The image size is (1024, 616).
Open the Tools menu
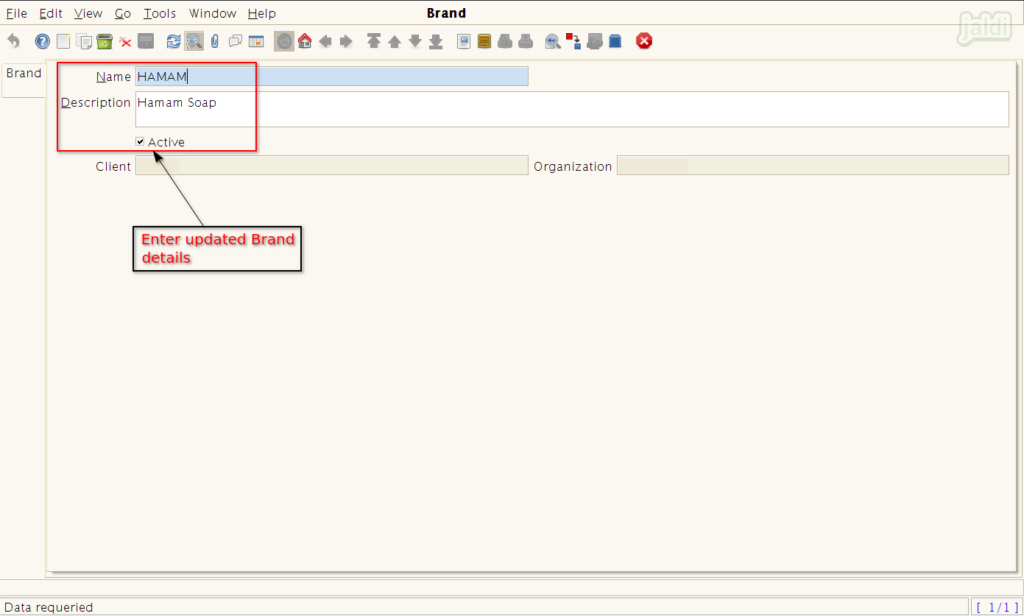click(x=160, y=13)
